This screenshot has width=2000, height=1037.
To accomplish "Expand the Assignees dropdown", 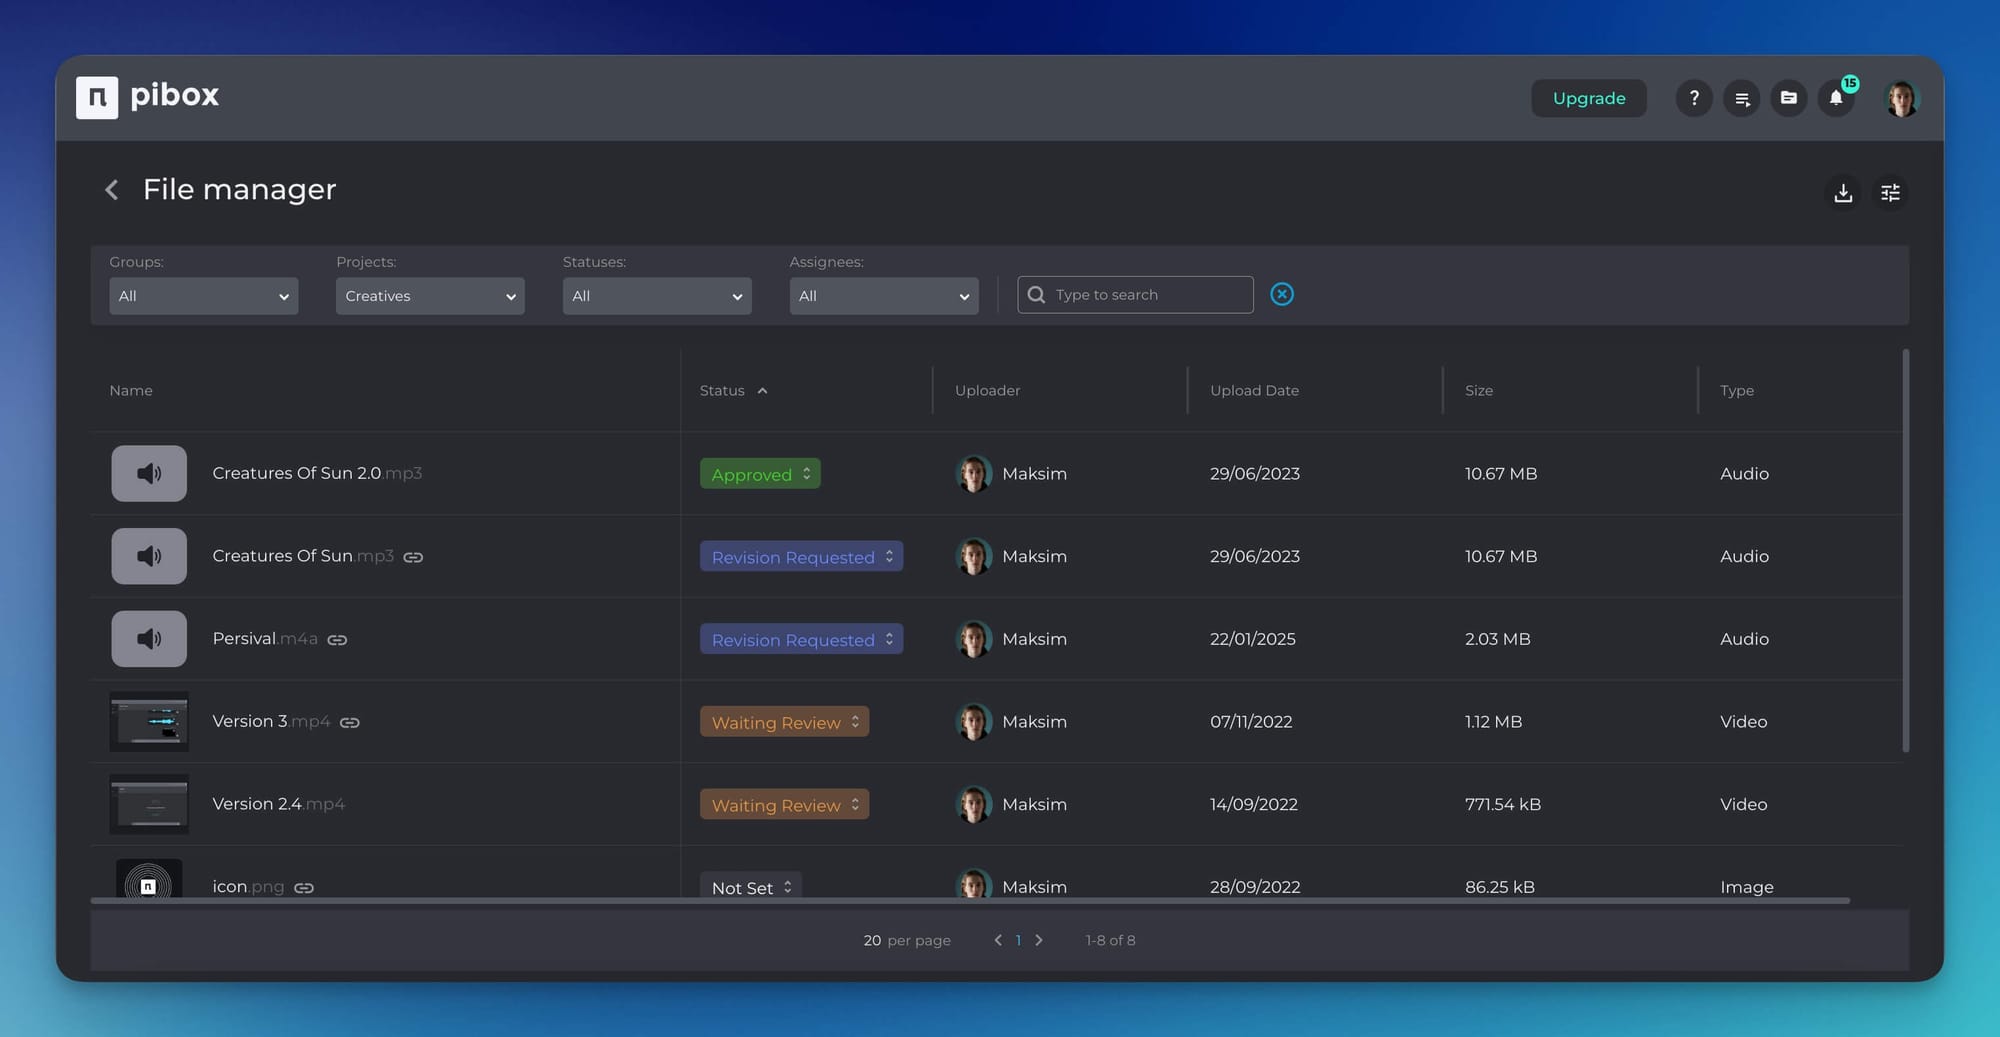I will [x=883, y=296].
